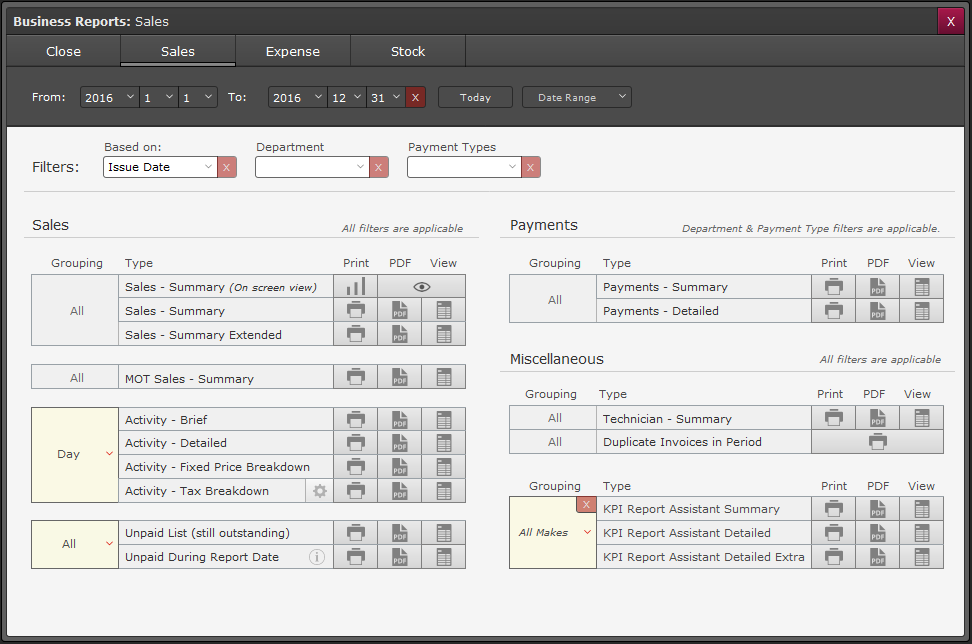This screenshot has height=644, width=972.
Task: View the Technician - Summary report table
Action: [x=921, y=418]
